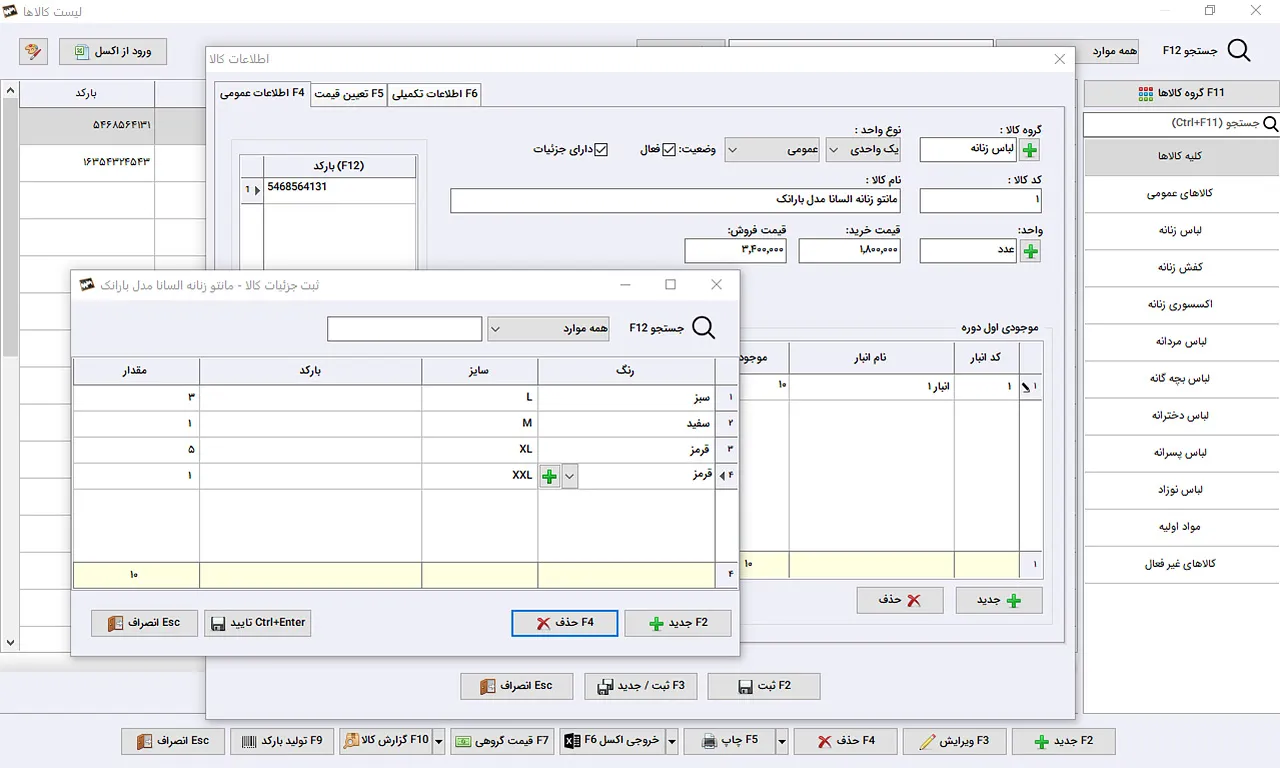
Task: Click F4 حذف in the details dialog
Action: pos(565,623)
